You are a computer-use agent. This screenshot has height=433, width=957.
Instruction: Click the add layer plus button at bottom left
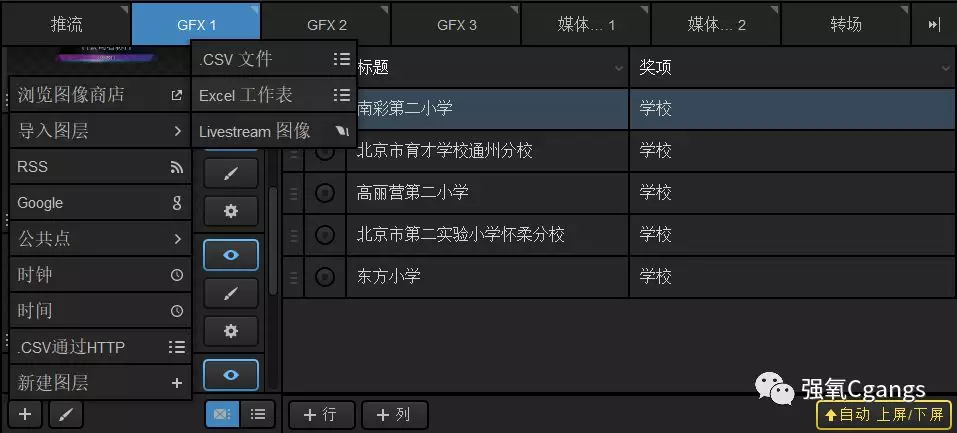tap(25, 414)
